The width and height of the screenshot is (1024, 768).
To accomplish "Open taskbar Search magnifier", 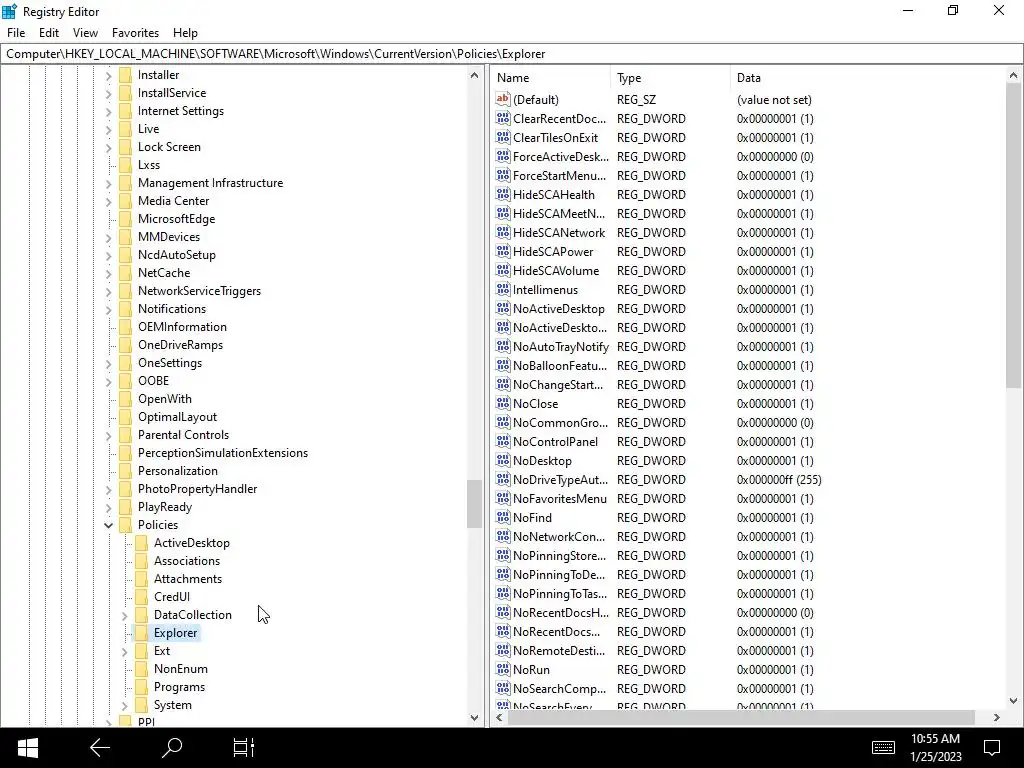I will (x=172, y=748).
